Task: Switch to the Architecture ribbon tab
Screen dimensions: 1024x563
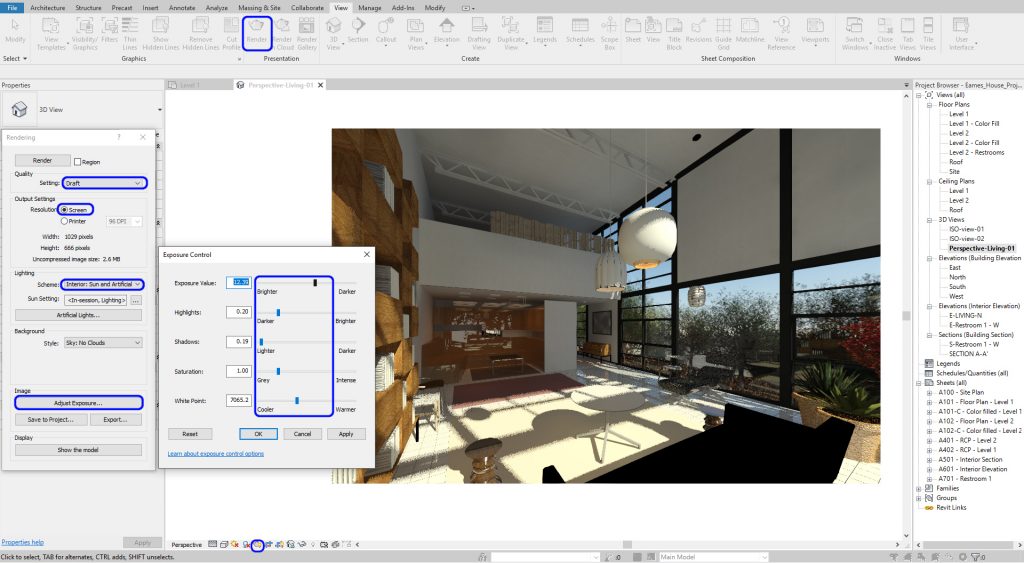Action: point(48,8)
